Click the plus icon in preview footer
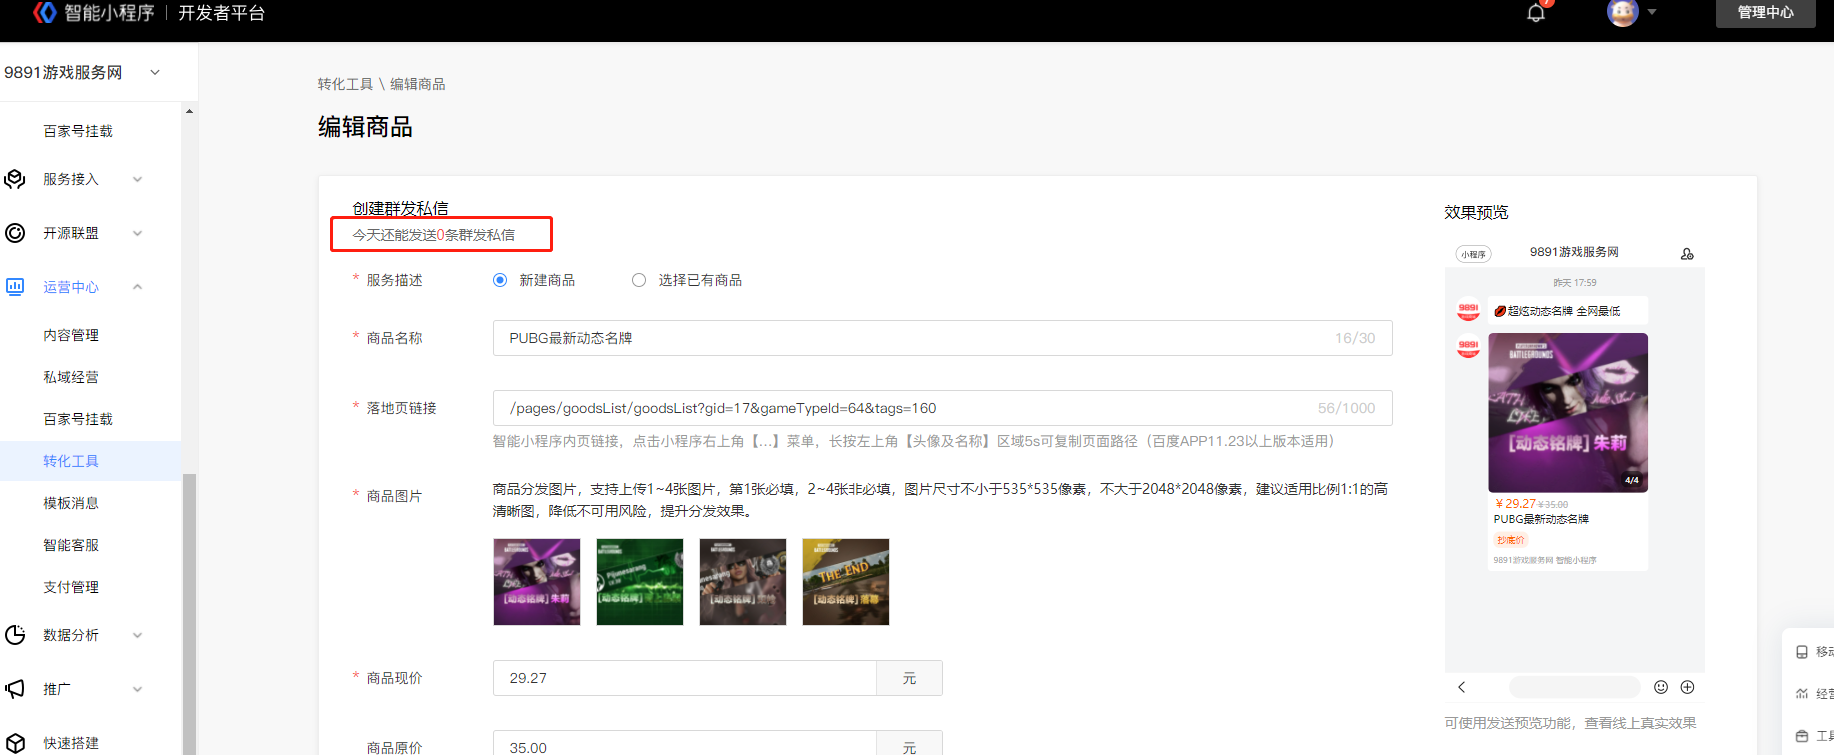Image resolution: width=1834 pixels, height=755 pixels. 1687,687
